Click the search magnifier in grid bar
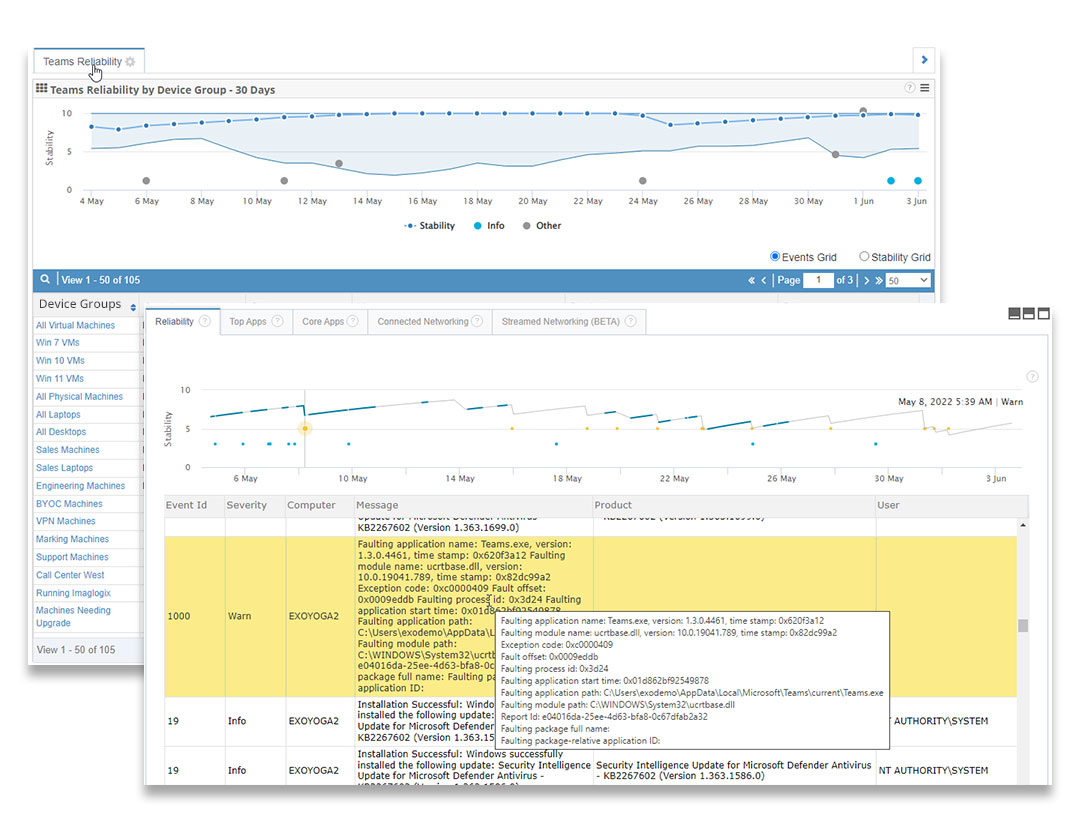1077x835 pixels. pos(45,279)
